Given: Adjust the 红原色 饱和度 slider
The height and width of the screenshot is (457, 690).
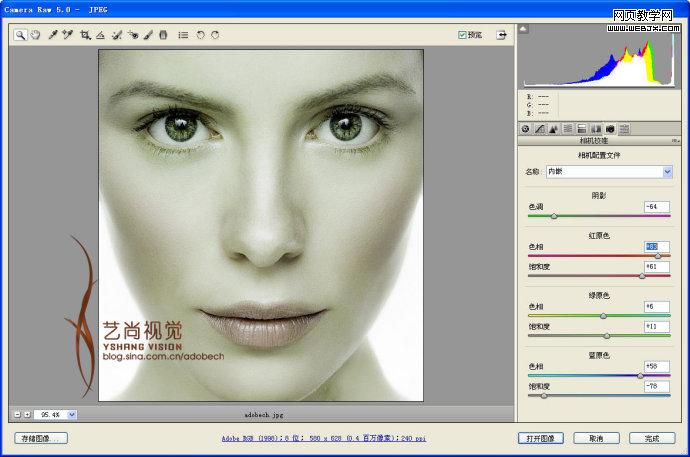Looking at the screenshot, I should click(642, 276).
